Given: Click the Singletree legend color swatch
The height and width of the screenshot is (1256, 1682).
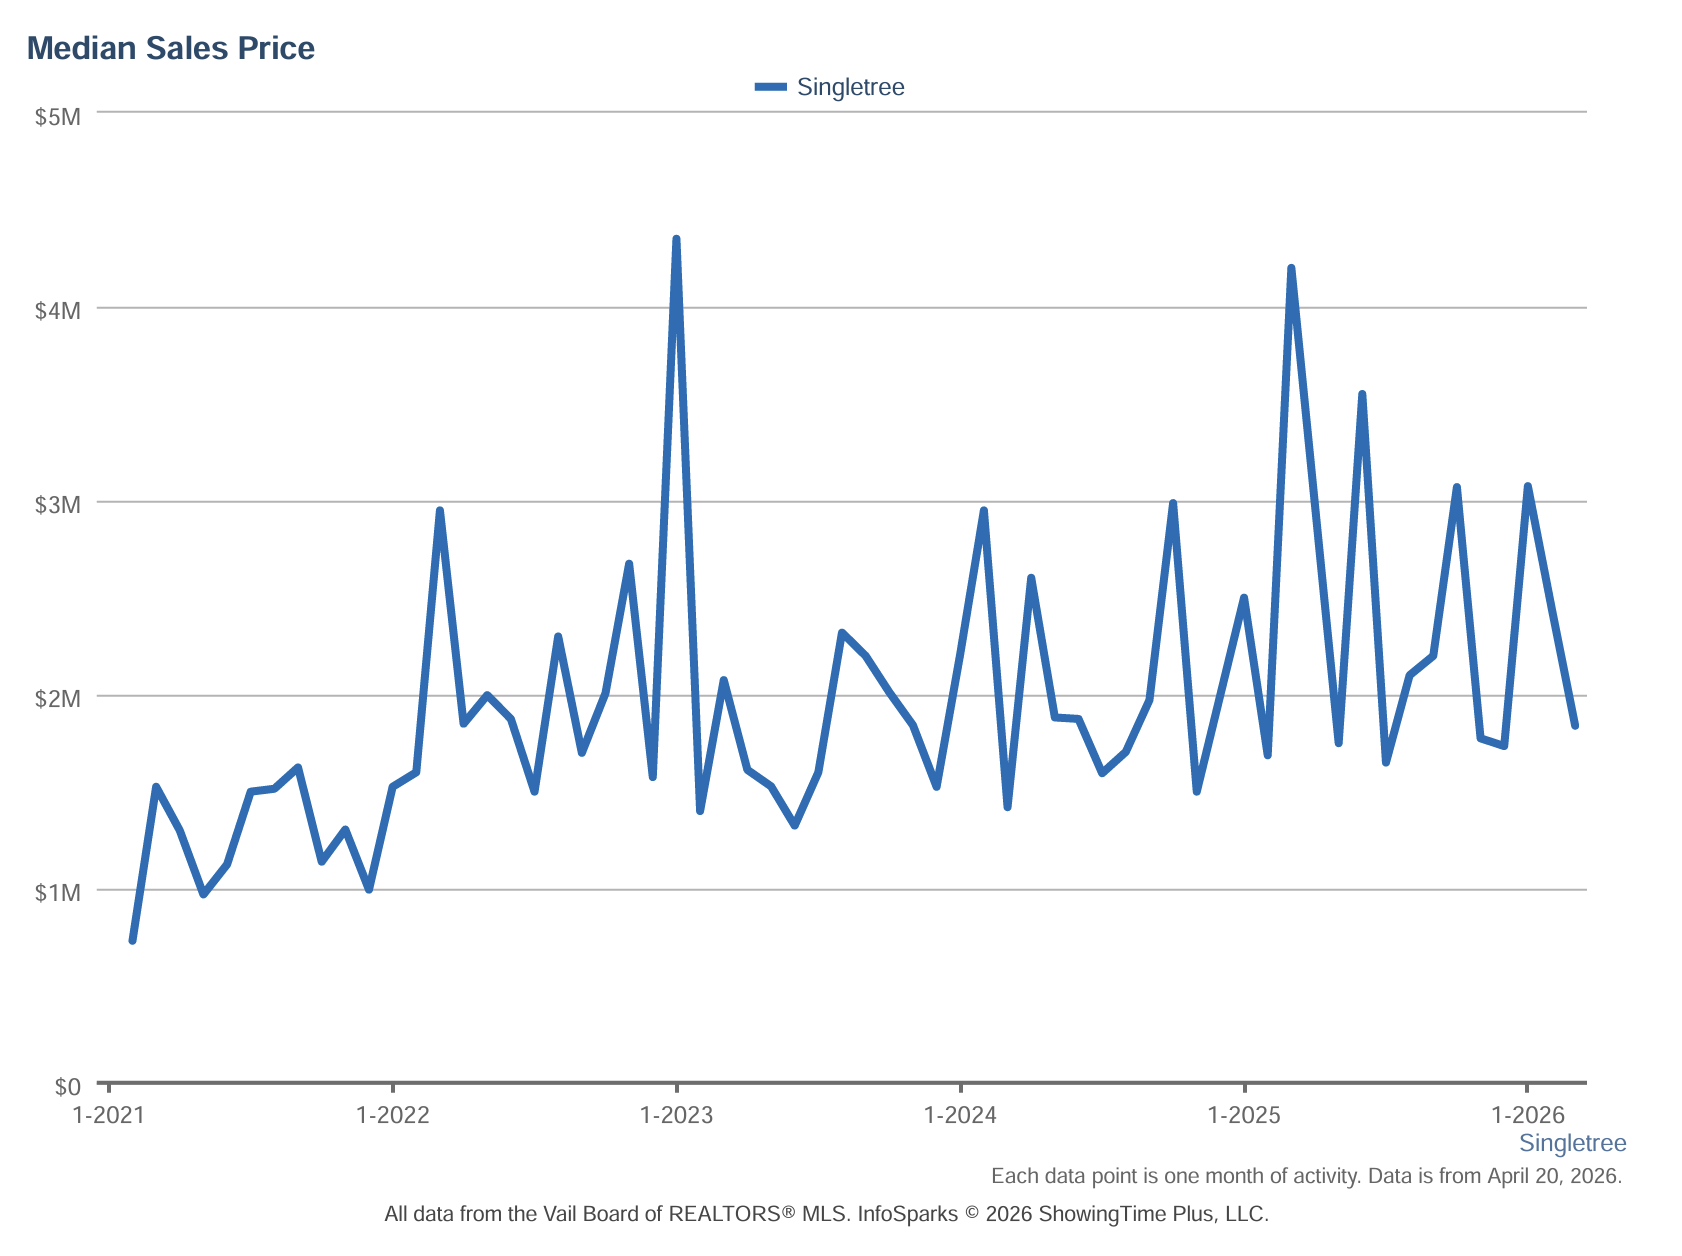Looking at the screenshot, I should 771,87.
